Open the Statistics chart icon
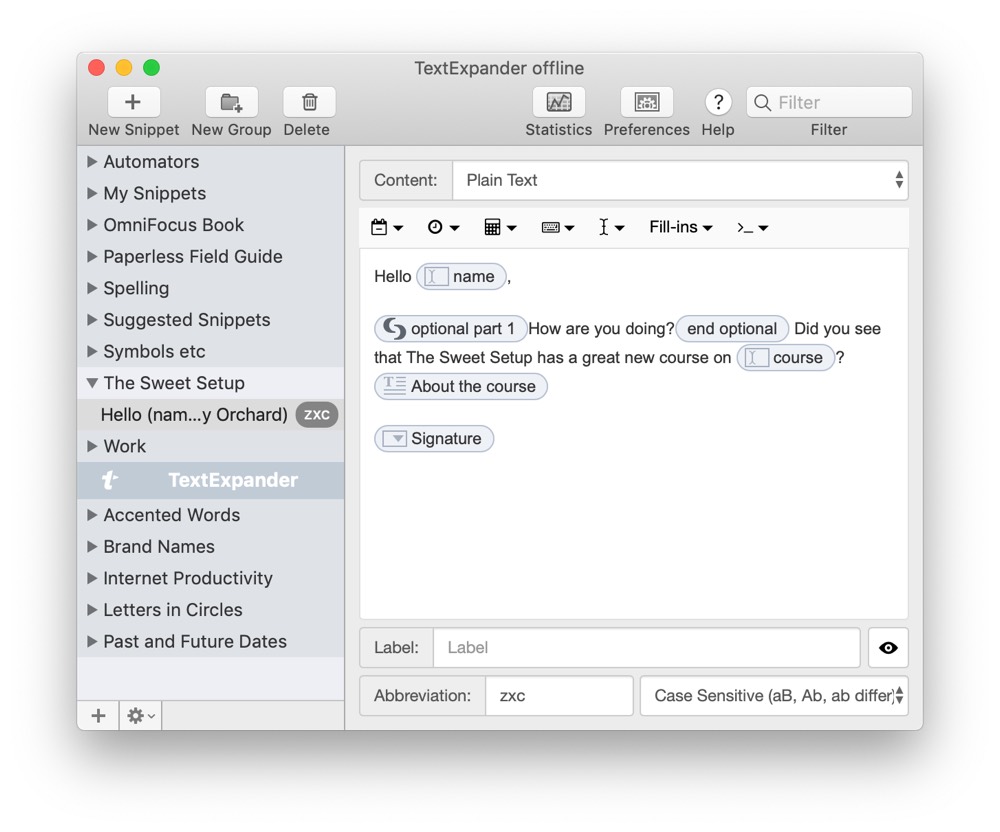The height and width of the screenshot is (832, 1000). [559, 102]
